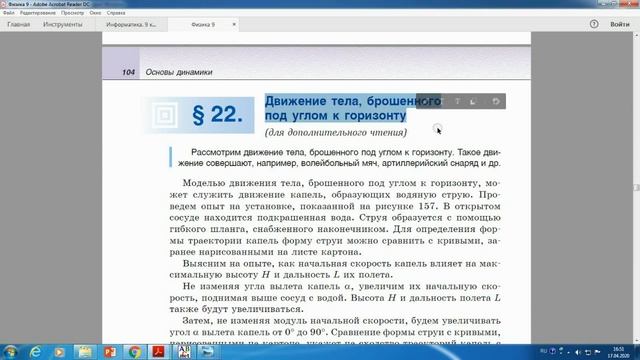Open PowerPoint from the taskbar
Screen dimensions: 640x360
click(x=109, y=352)
